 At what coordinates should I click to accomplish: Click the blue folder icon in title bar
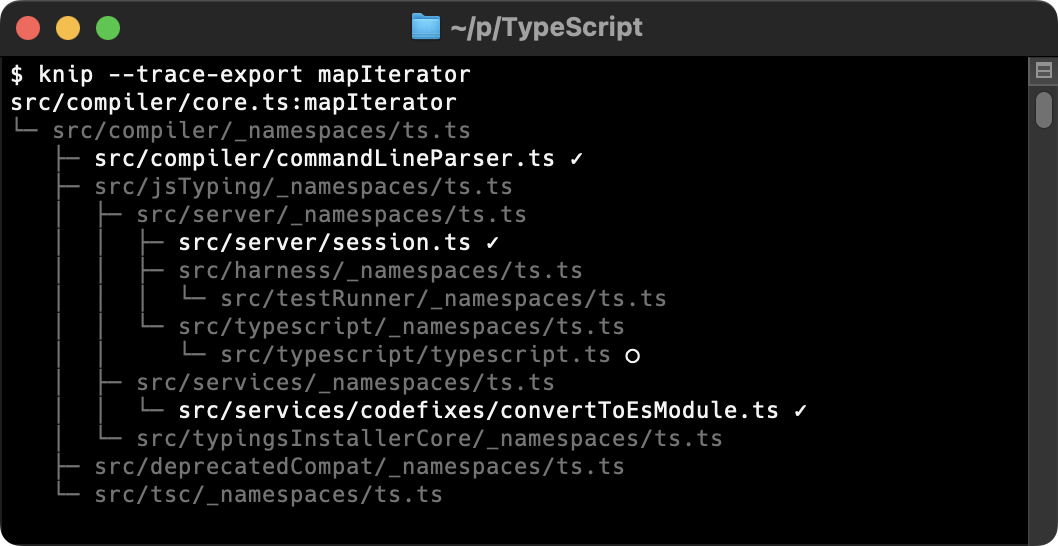pyautogui.click(x=426, y=27)
